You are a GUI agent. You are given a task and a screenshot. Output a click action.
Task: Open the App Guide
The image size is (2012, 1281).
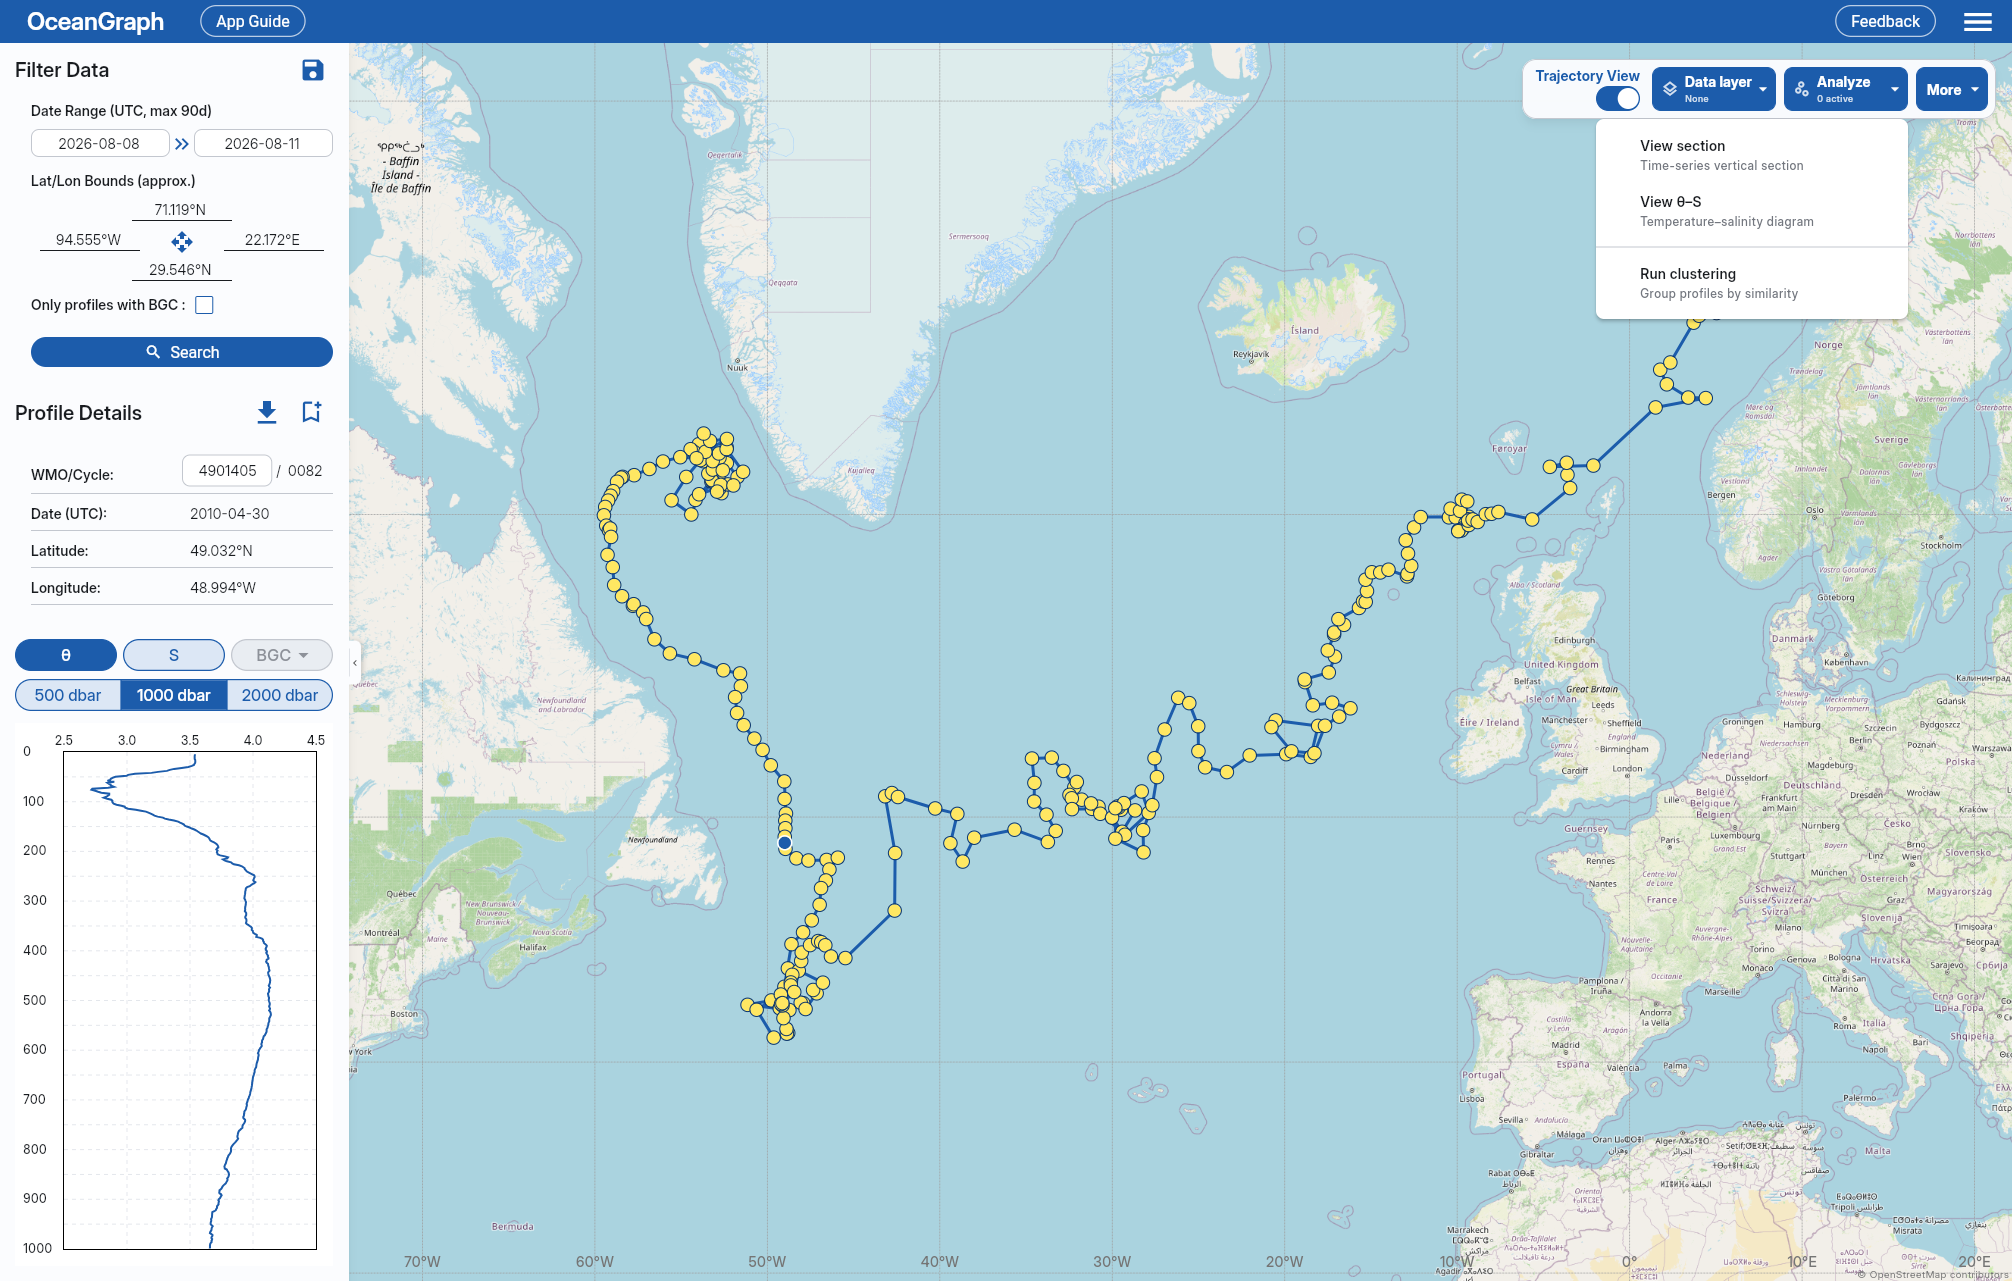pos(253,21)
